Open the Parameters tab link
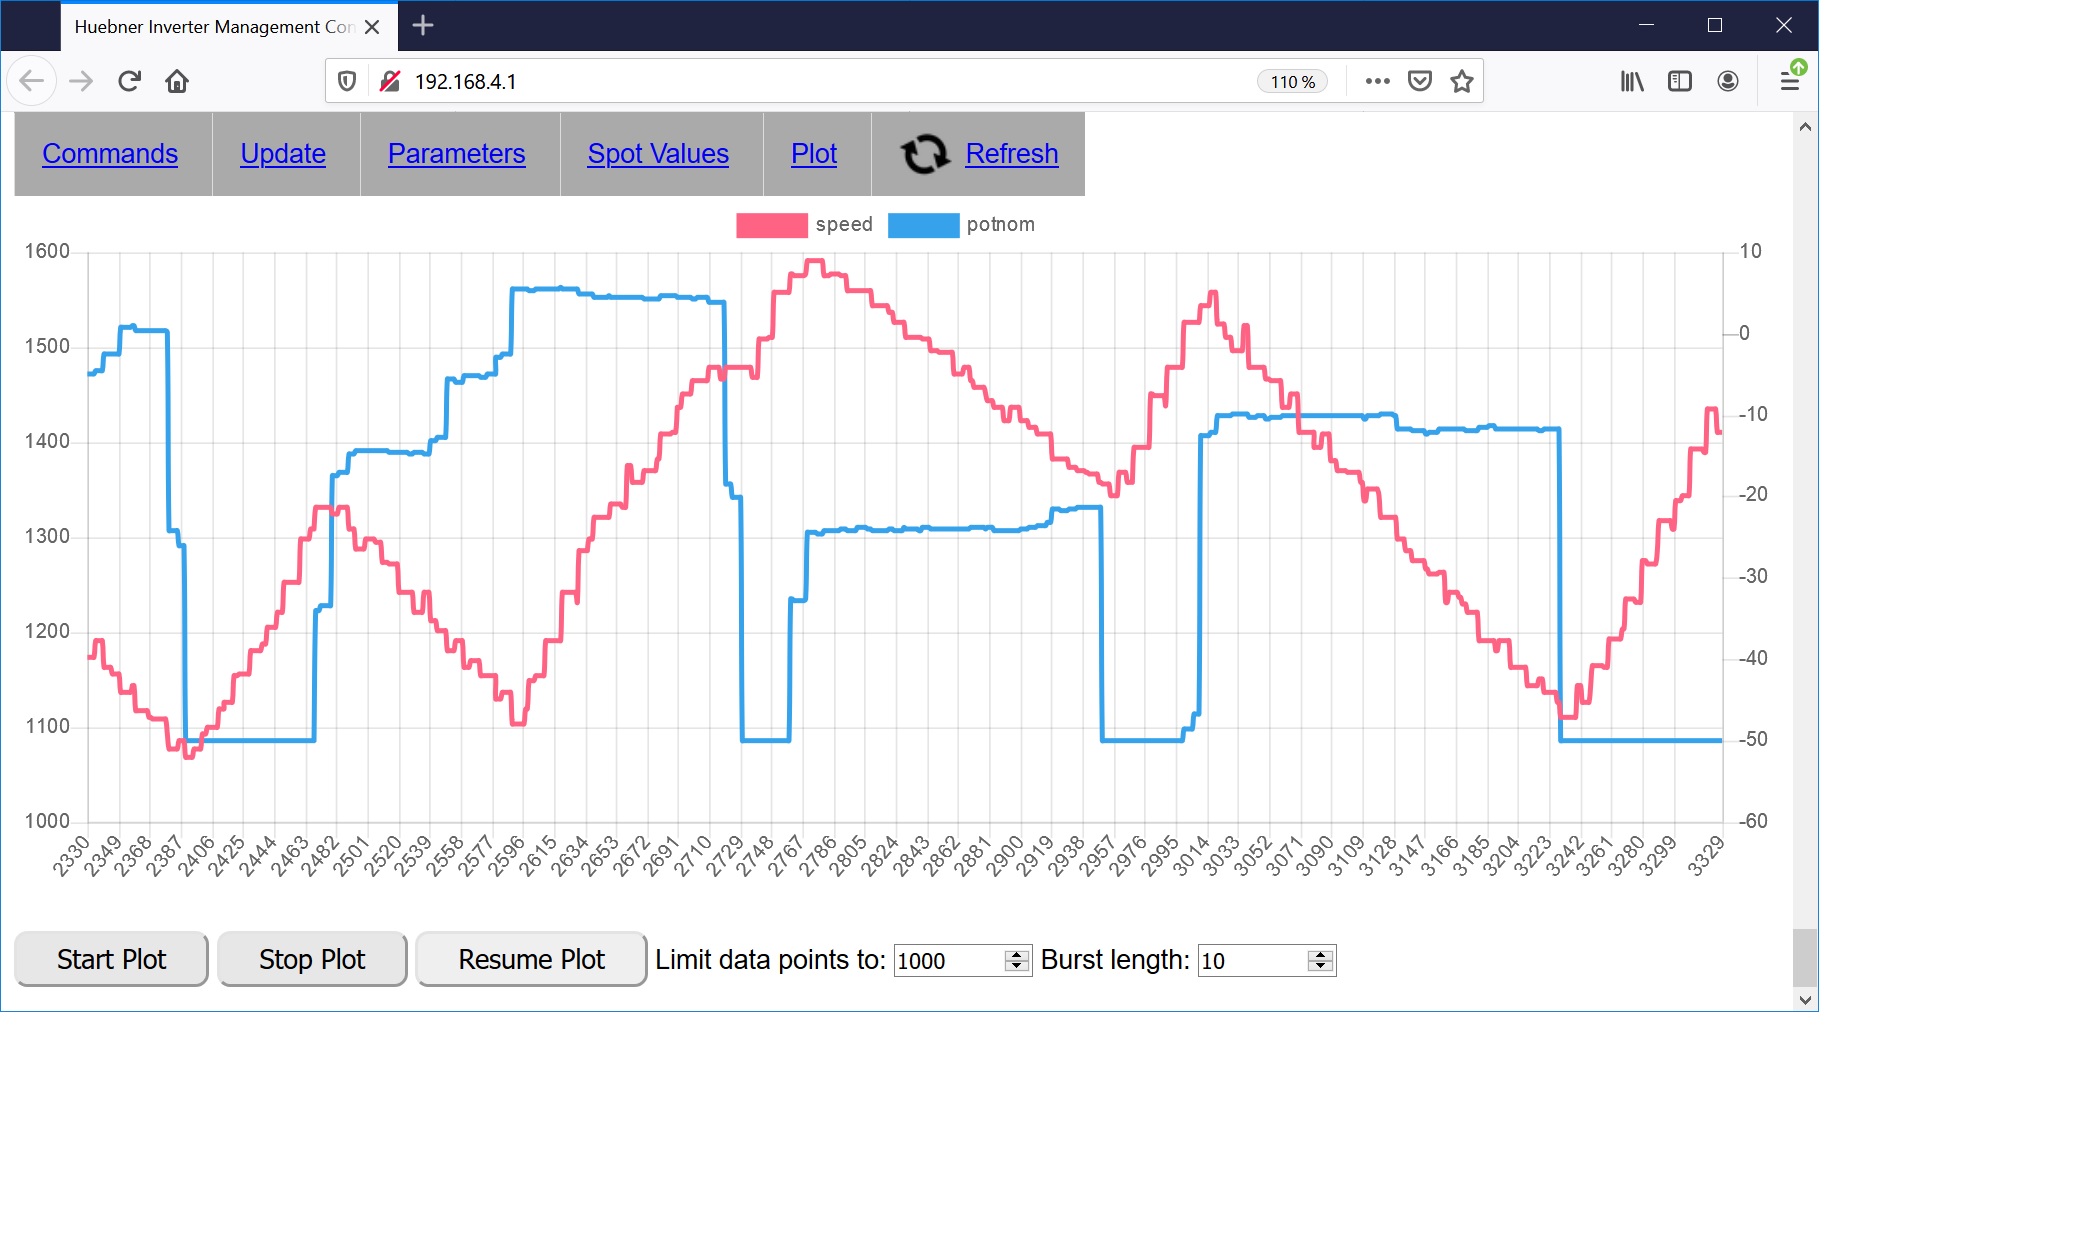The height and width of the screenshot is (1252, 2080). coord(456,154)
